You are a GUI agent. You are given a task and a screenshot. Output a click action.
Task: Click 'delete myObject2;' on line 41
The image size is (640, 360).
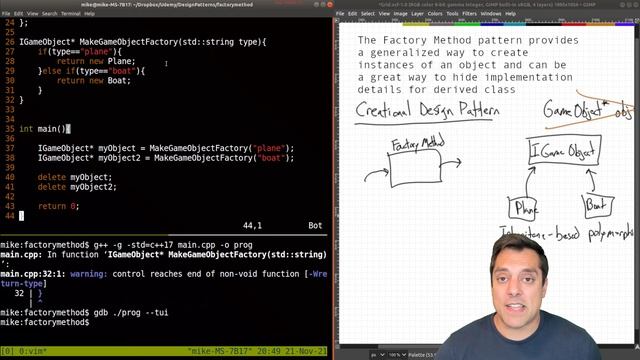click(77, 187)
